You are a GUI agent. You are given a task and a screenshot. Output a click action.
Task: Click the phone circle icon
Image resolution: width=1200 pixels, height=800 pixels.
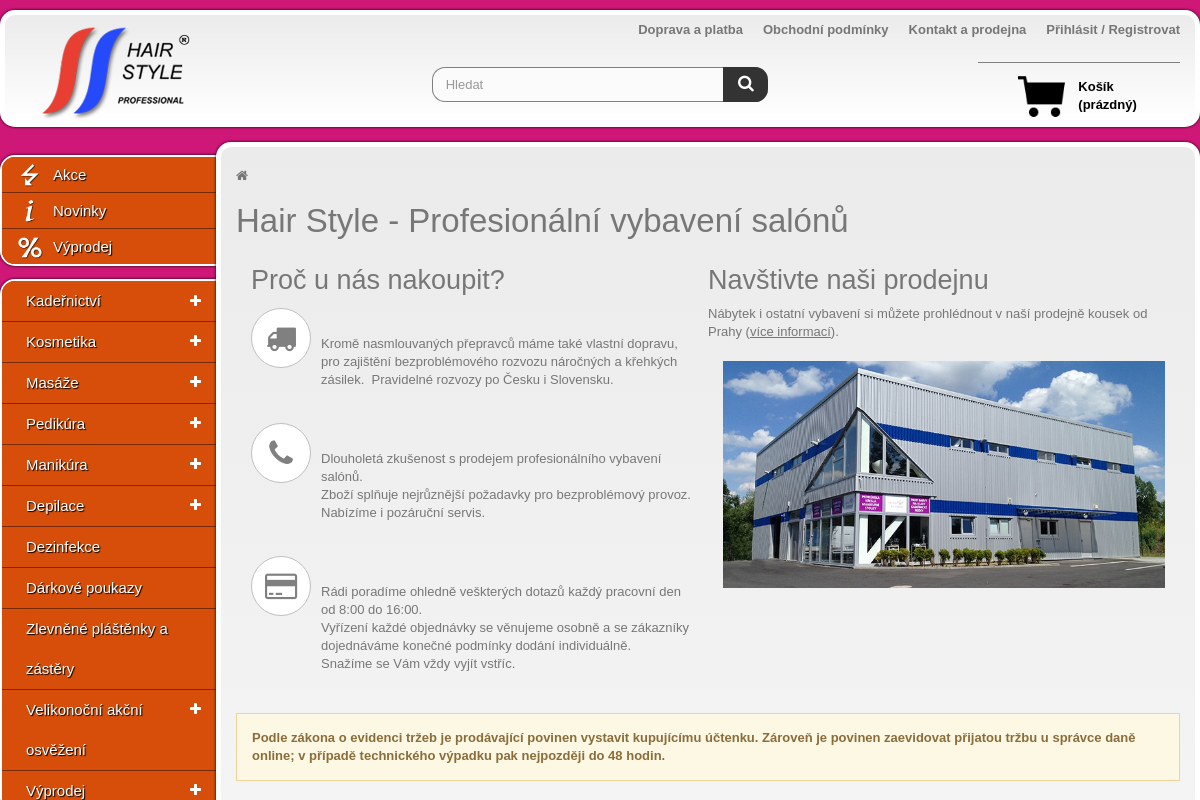(x=281, y=453)
